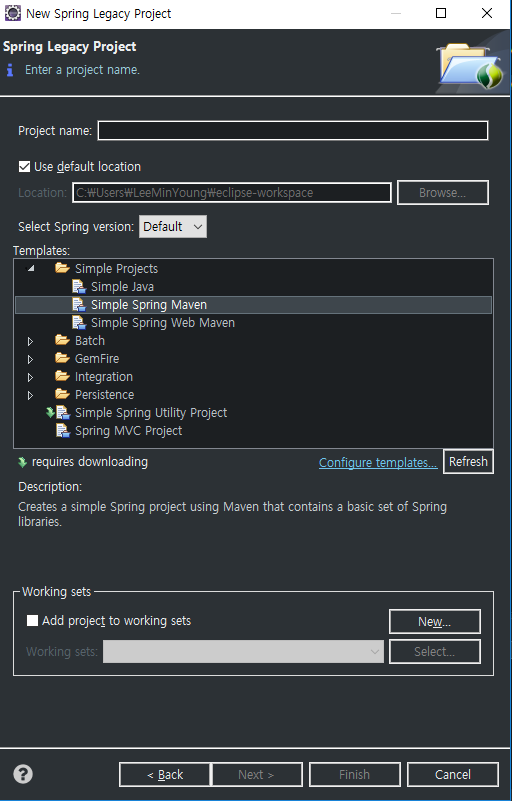Expand the GemFire folder
The height and width of the screenshot is (801, 512).
pyautogui.click(x=30, y=359)
